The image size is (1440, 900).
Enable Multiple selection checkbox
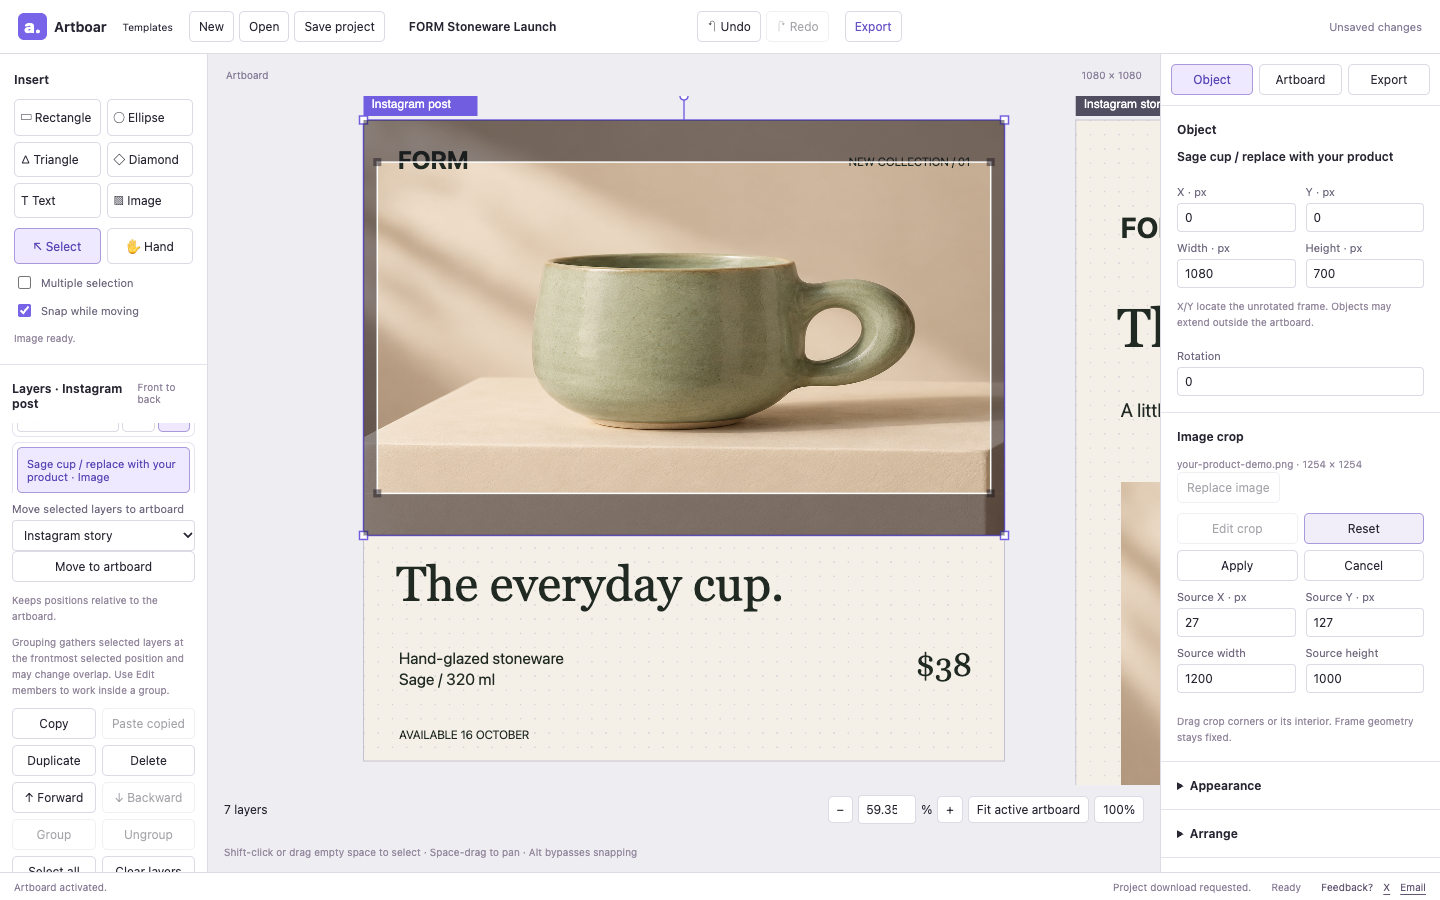pyautogui.click(x=25, y=283)
